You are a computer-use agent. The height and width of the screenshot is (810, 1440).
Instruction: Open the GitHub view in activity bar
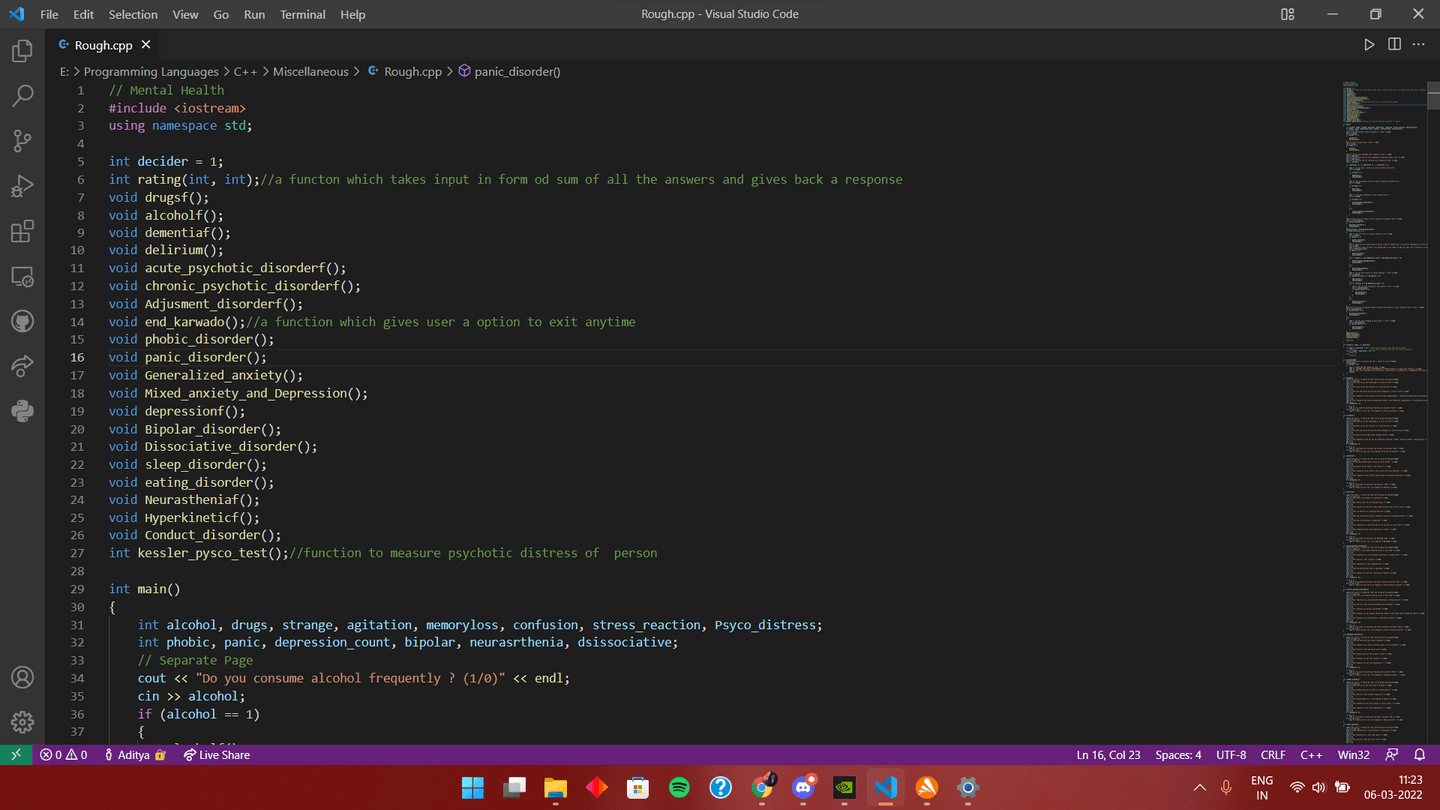pyautogui.click(x=22, y=321)
